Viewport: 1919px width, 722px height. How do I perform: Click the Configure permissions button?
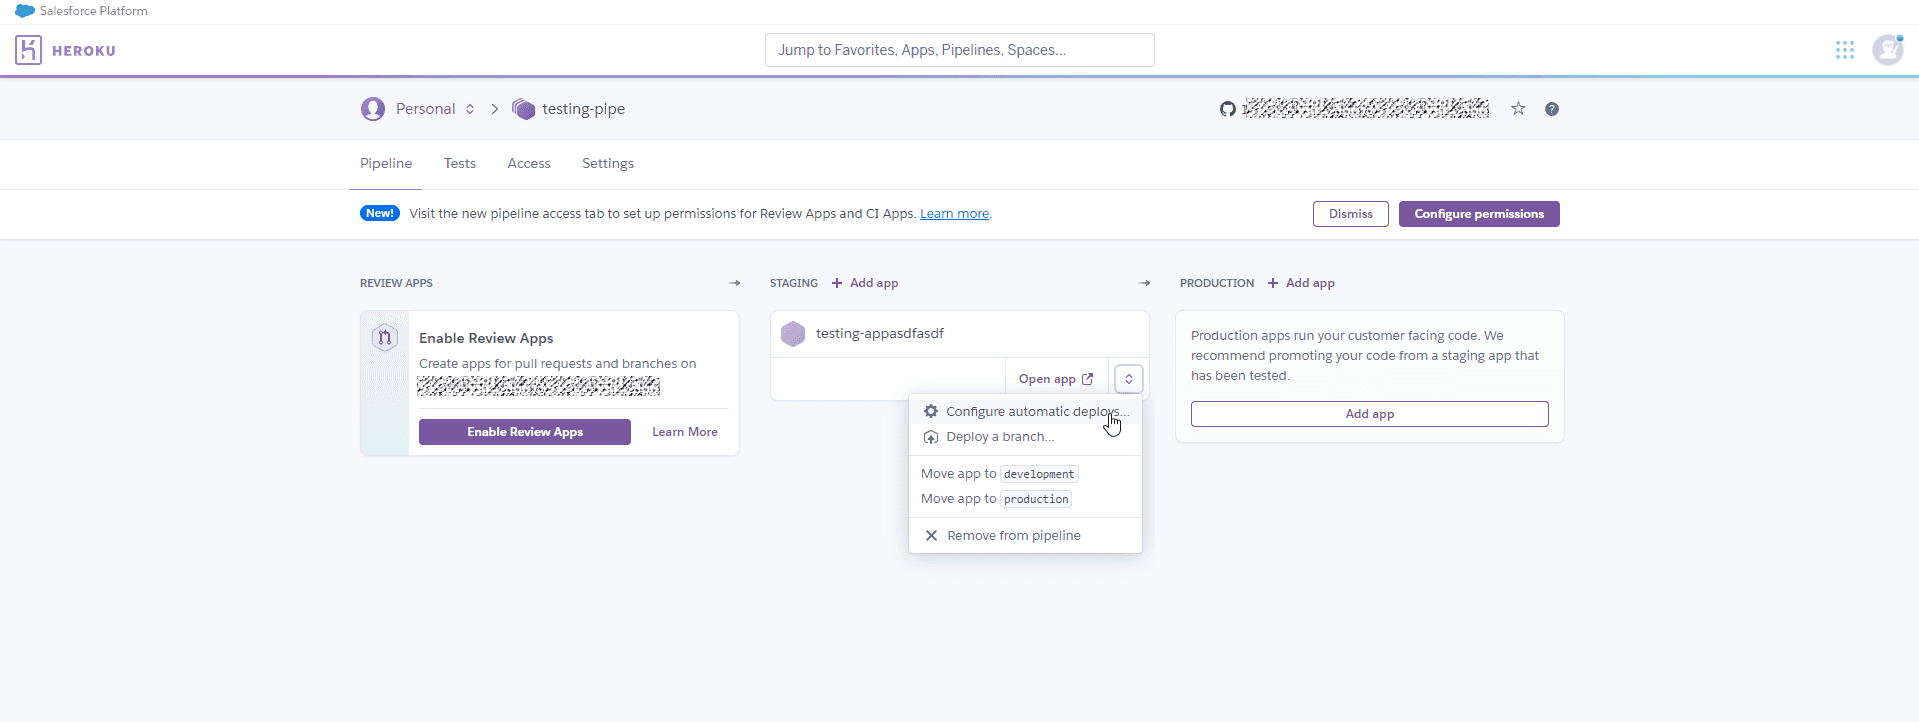click(x=1478, y=214)
